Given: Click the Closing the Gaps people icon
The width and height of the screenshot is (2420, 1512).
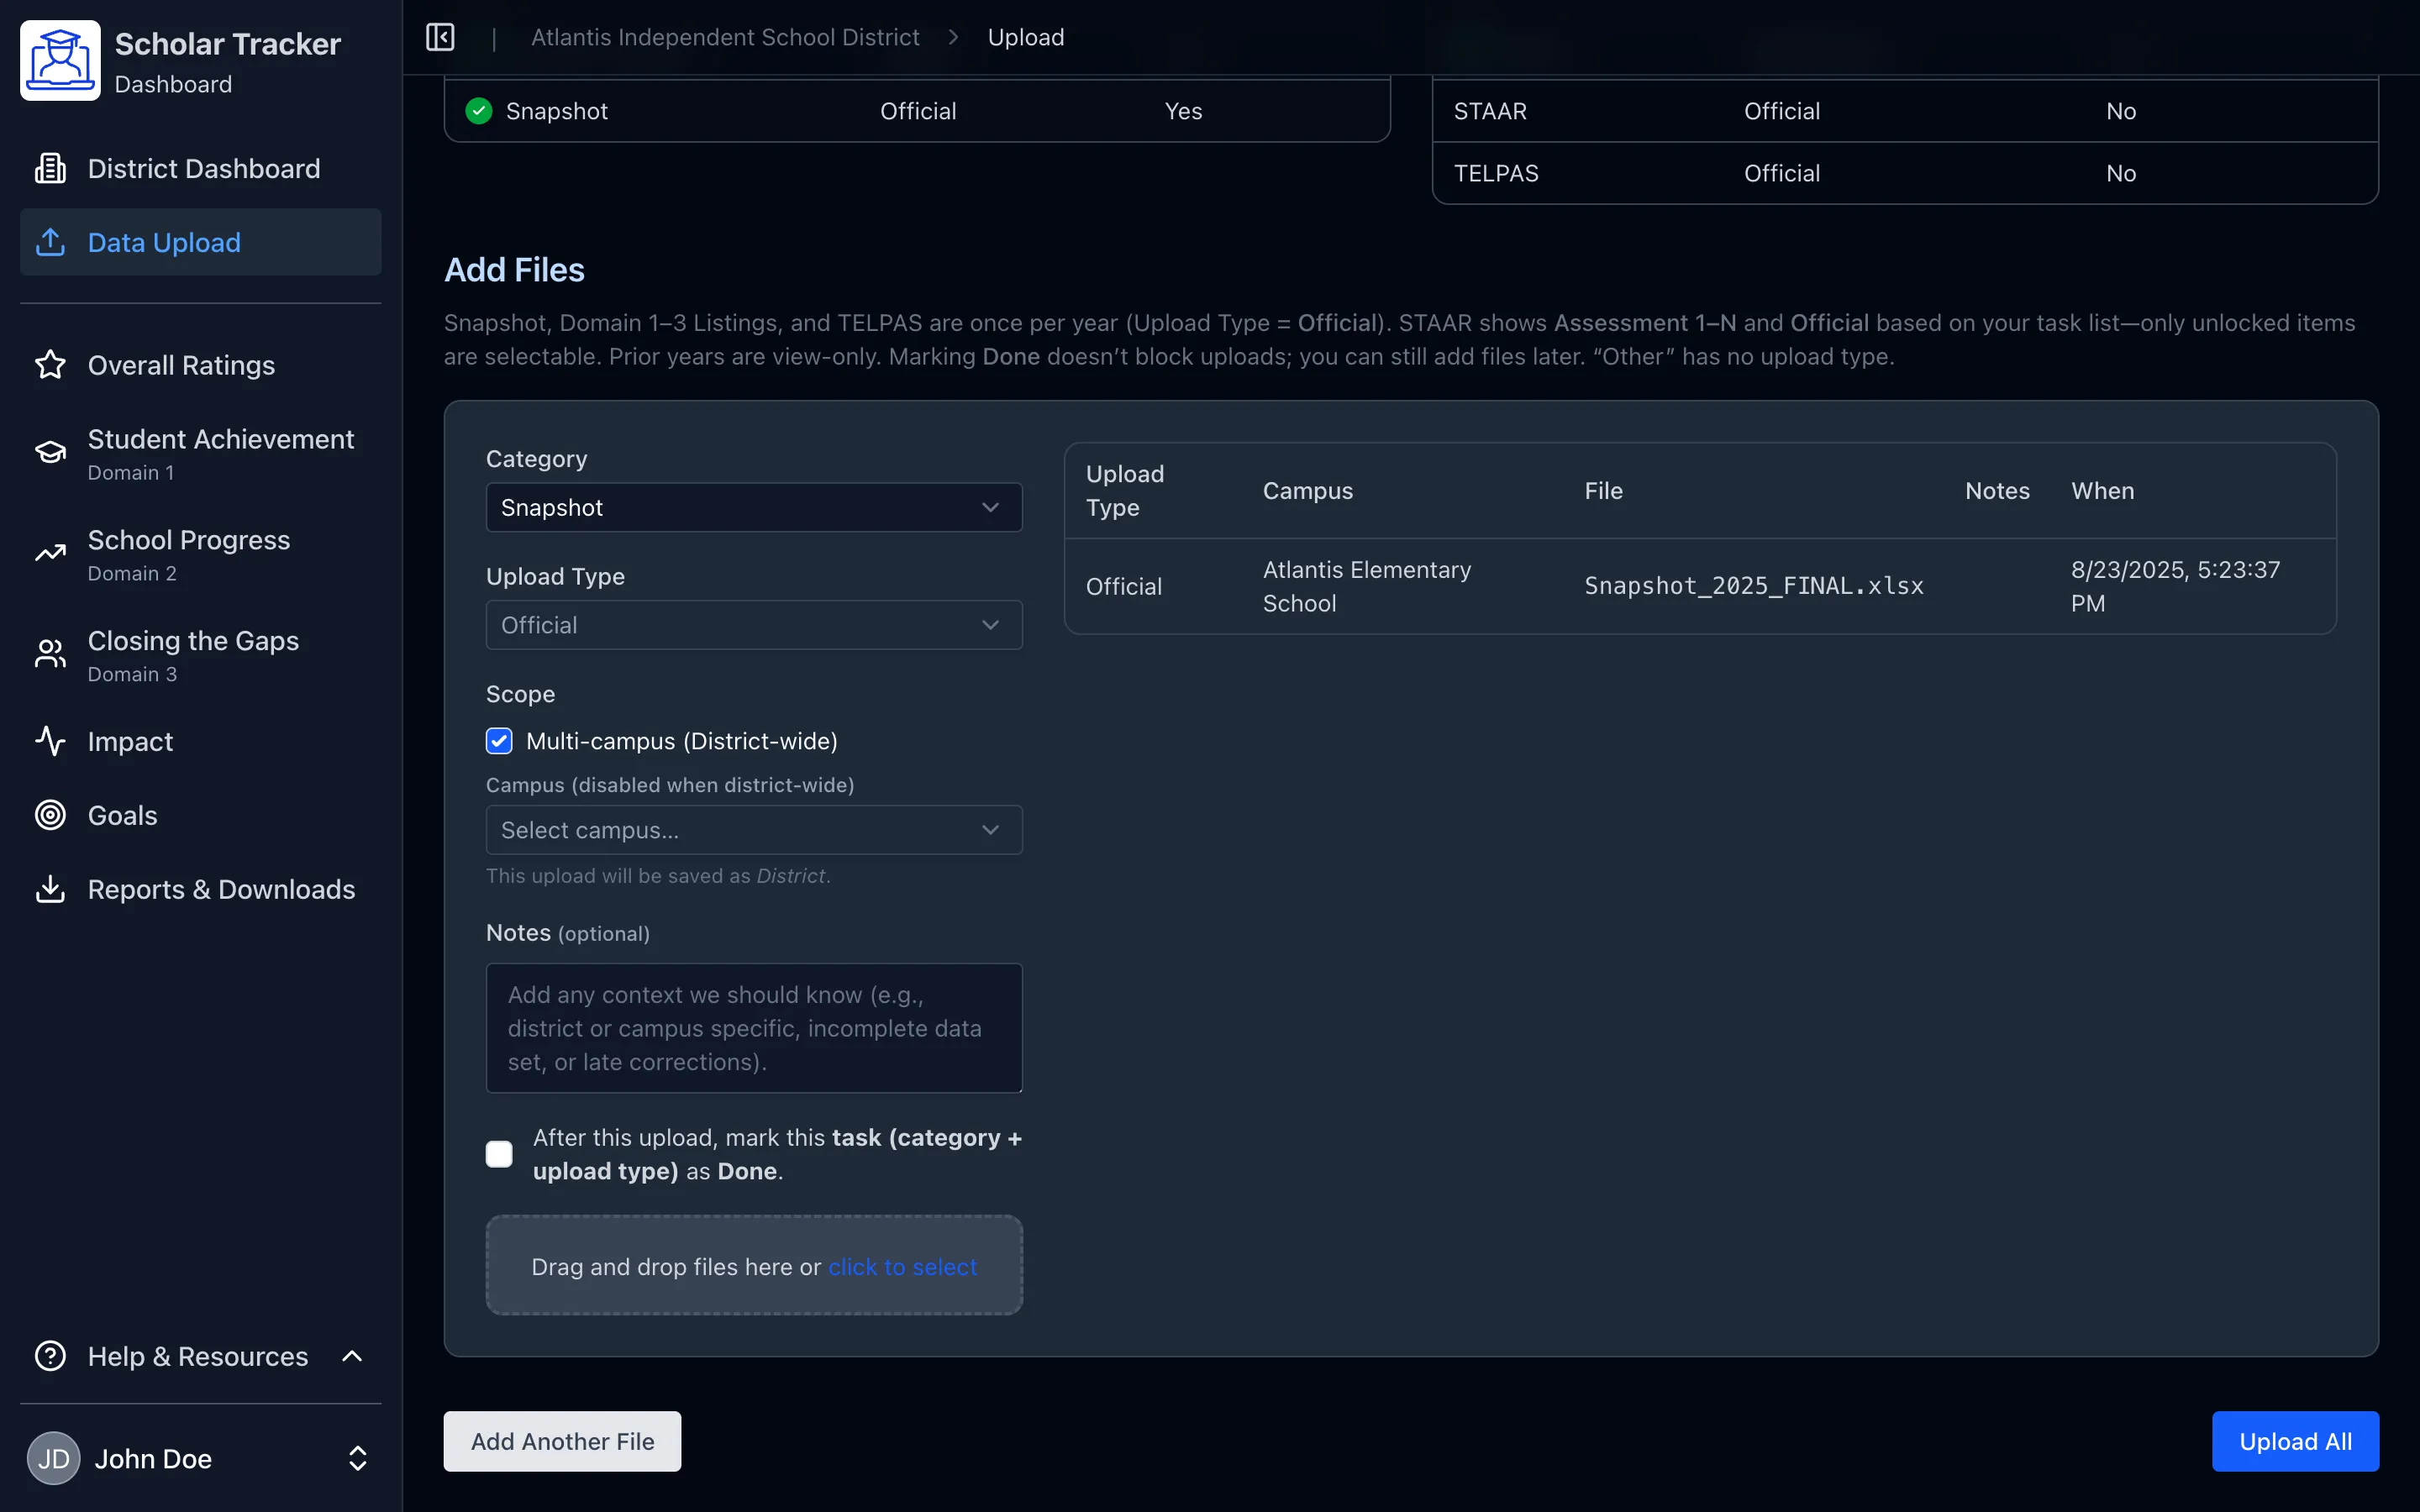Looking at the screenshot, I should click(50, 654).
